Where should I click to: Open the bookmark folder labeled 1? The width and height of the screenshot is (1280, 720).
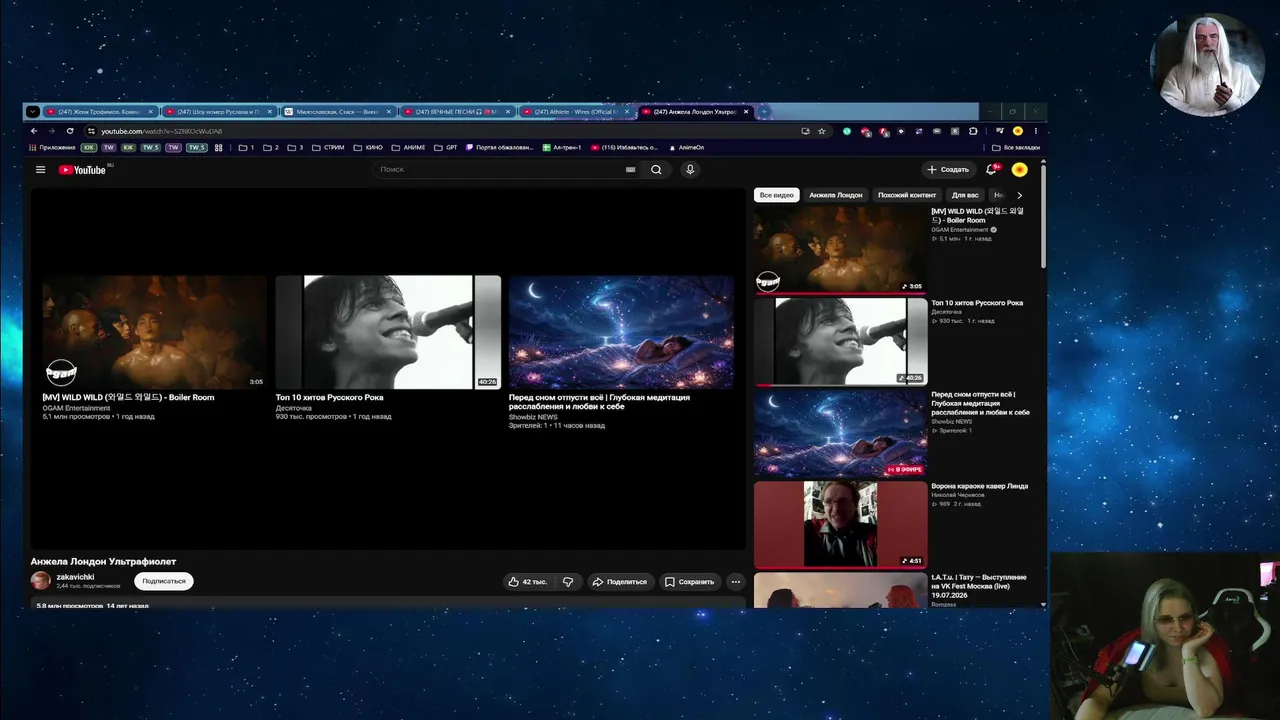point(246,148)
